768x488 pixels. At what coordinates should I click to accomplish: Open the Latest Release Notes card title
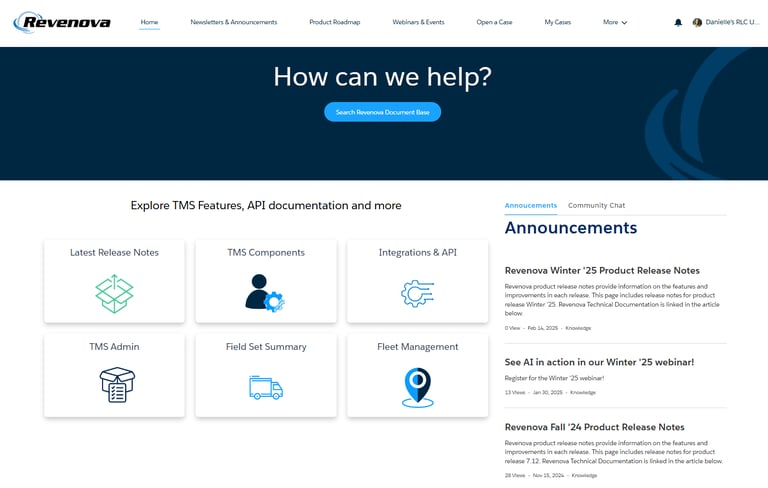[114, 253]
